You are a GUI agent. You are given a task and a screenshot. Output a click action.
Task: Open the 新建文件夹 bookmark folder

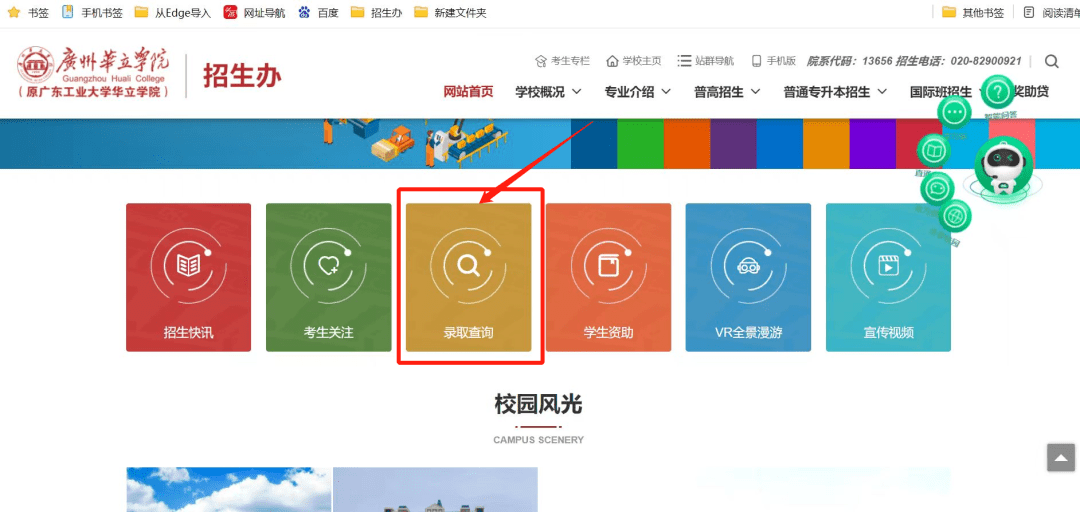(x=450, y=12)
